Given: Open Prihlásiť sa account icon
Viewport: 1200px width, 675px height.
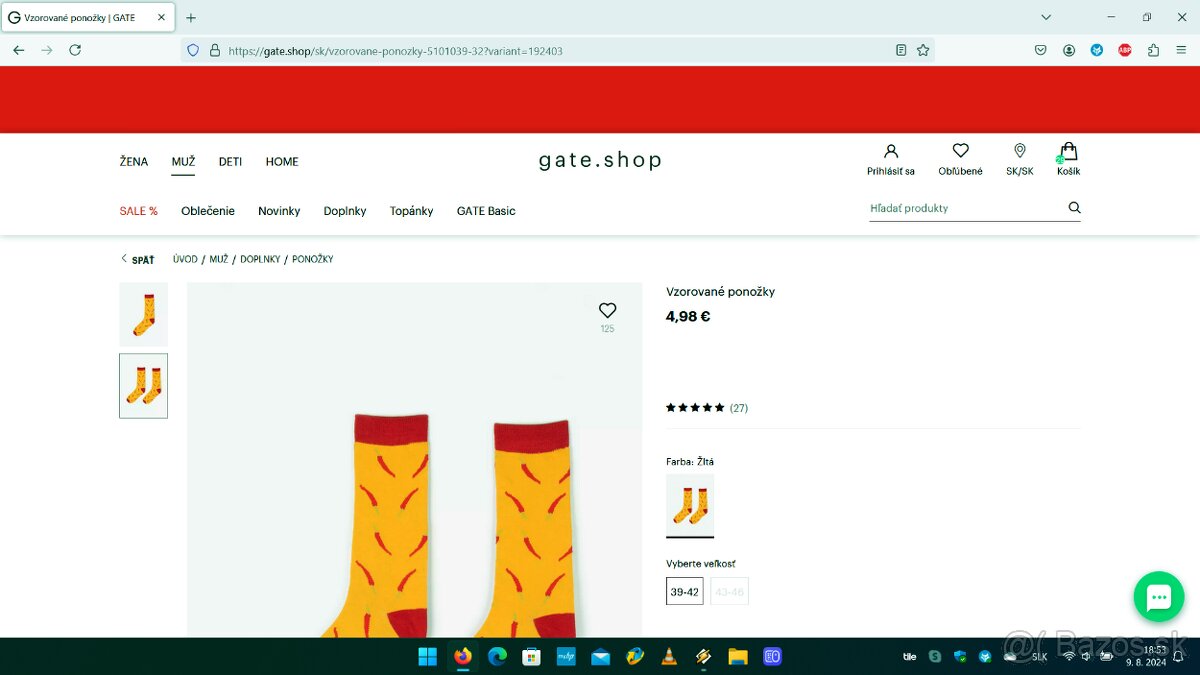Looking at the screenshot, I should [890, 151].
